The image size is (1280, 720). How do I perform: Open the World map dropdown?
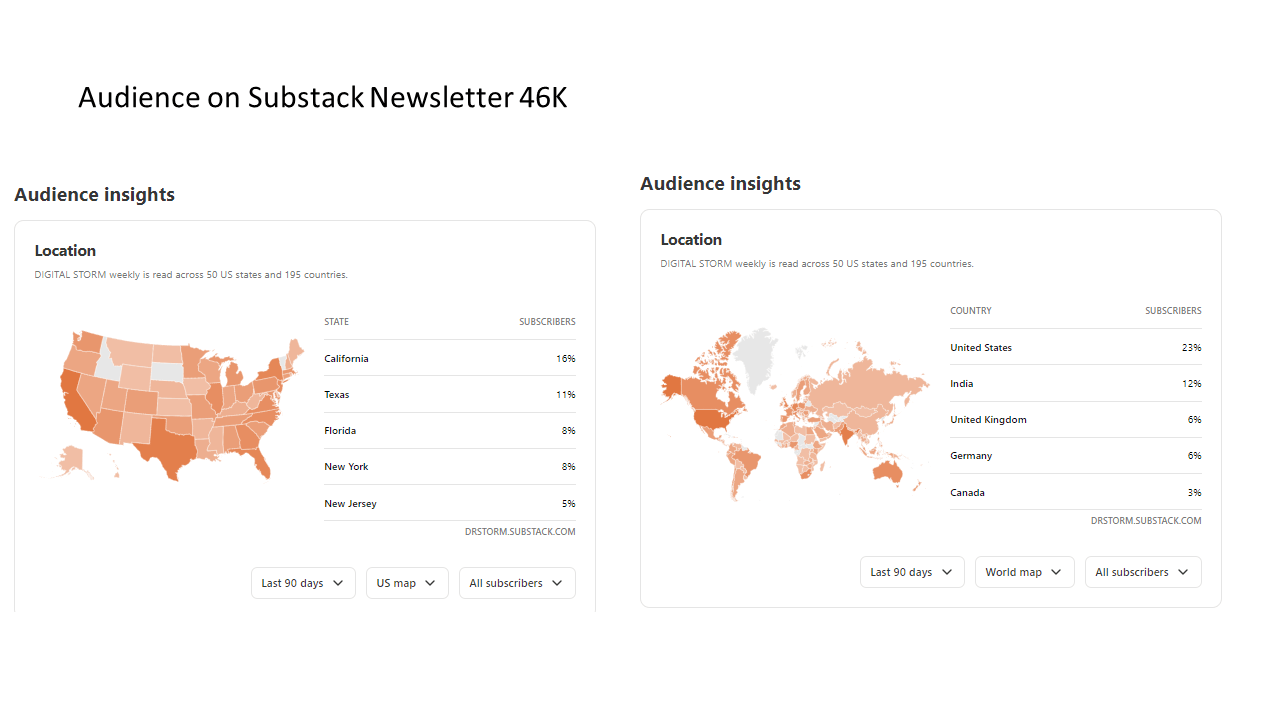coord(1025,572)
